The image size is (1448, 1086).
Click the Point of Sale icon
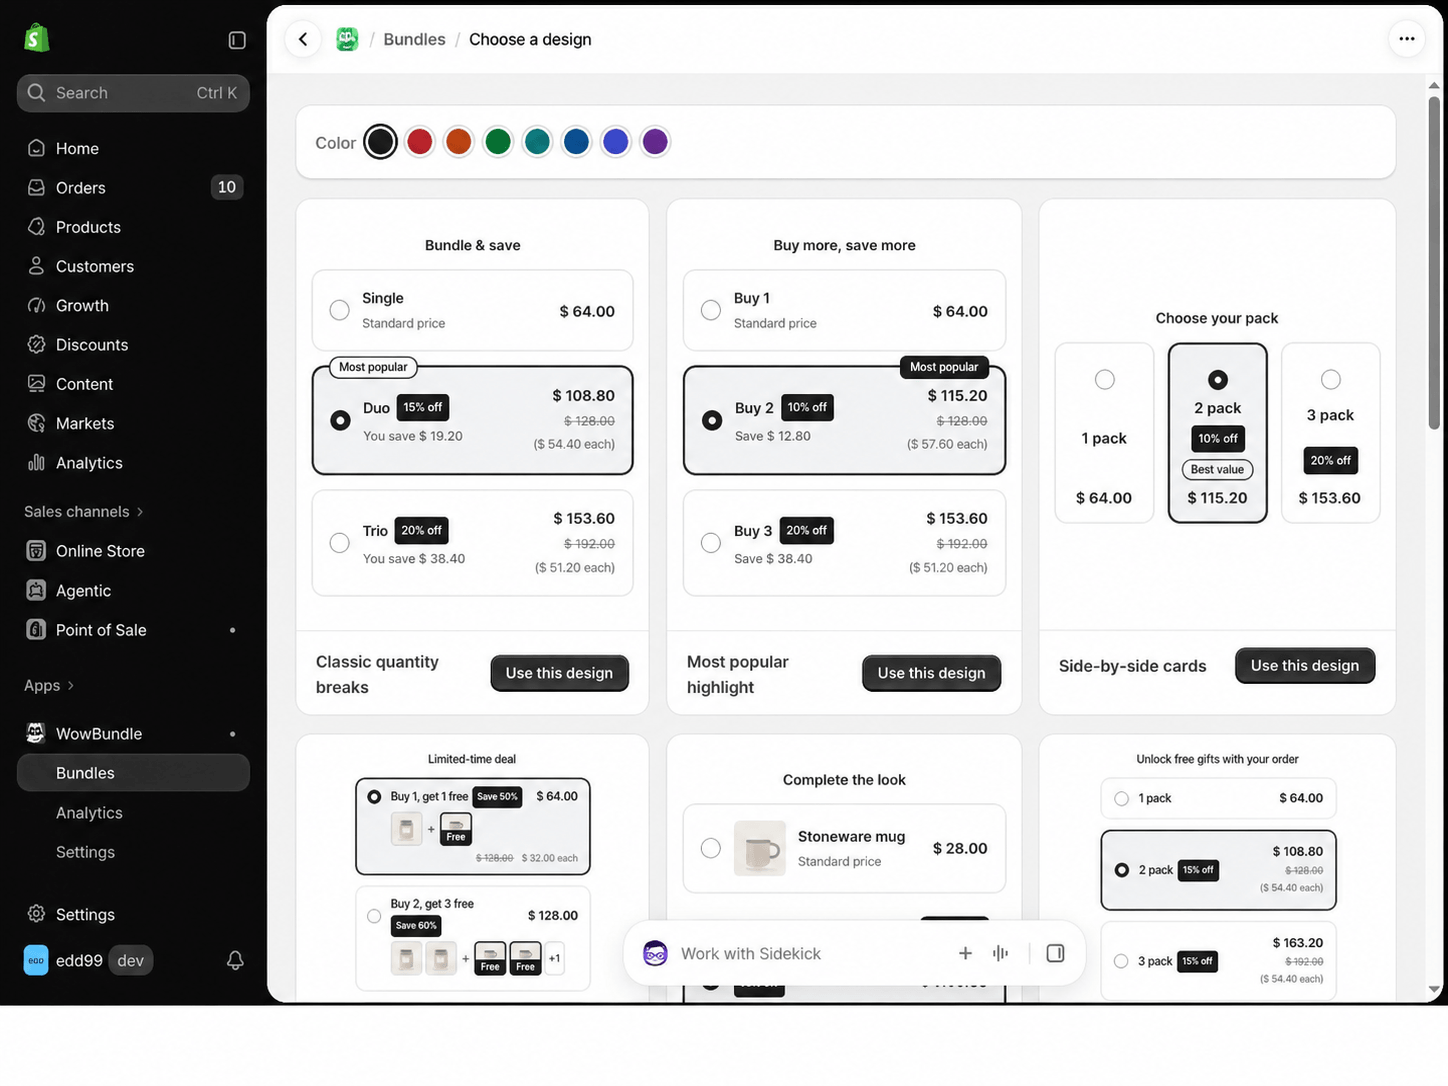tap(37, 630)
